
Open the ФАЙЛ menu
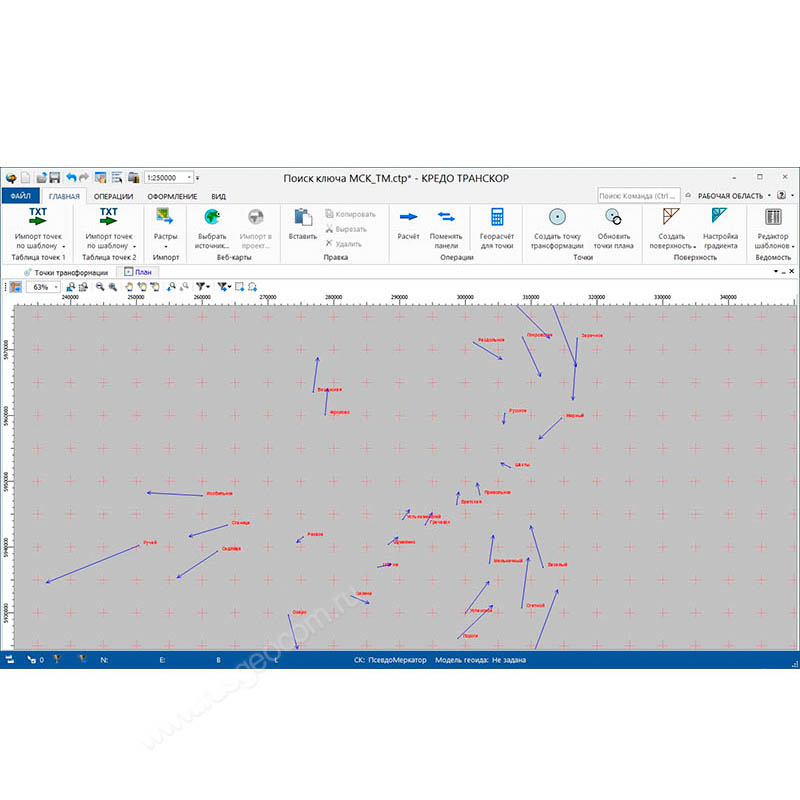(21, 196)
